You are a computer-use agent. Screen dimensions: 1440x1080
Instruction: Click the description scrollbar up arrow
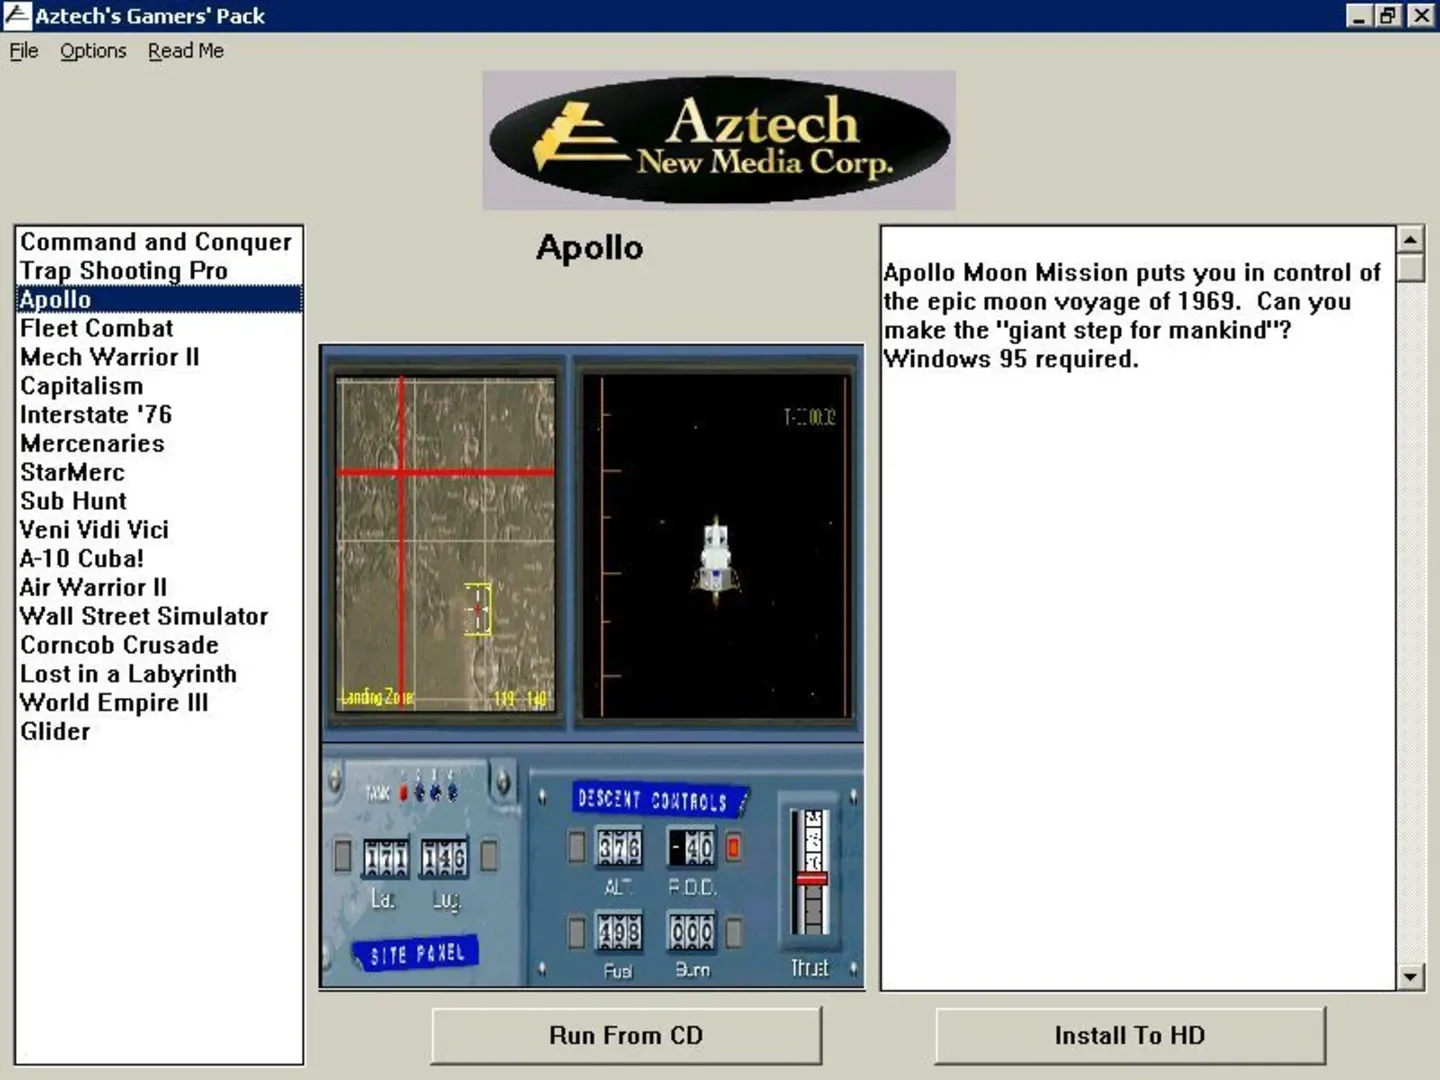pos(1410,239)
